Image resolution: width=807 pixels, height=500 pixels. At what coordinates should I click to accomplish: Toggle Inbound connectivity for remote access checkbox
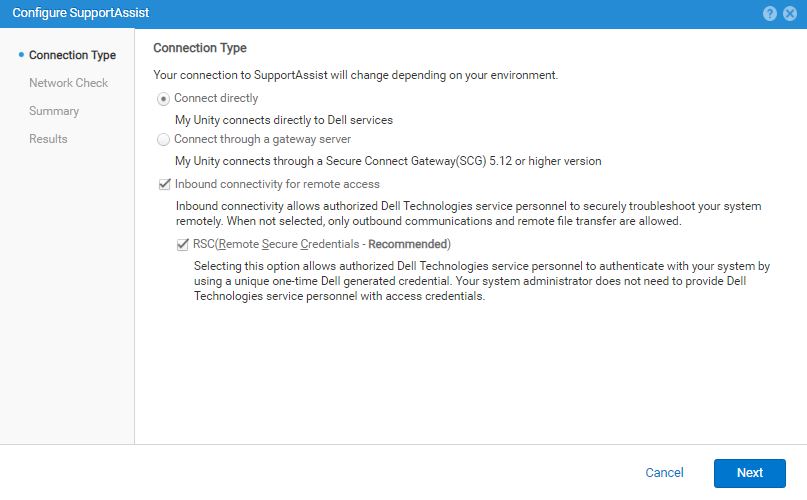pos(164,185)
